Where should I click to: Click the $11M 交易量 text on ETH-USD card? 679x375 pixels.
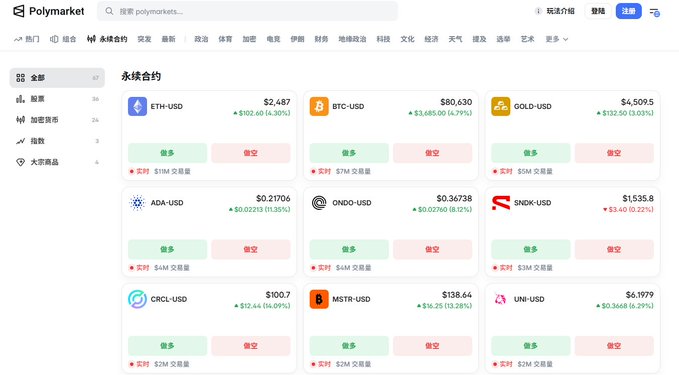(172, 171)
